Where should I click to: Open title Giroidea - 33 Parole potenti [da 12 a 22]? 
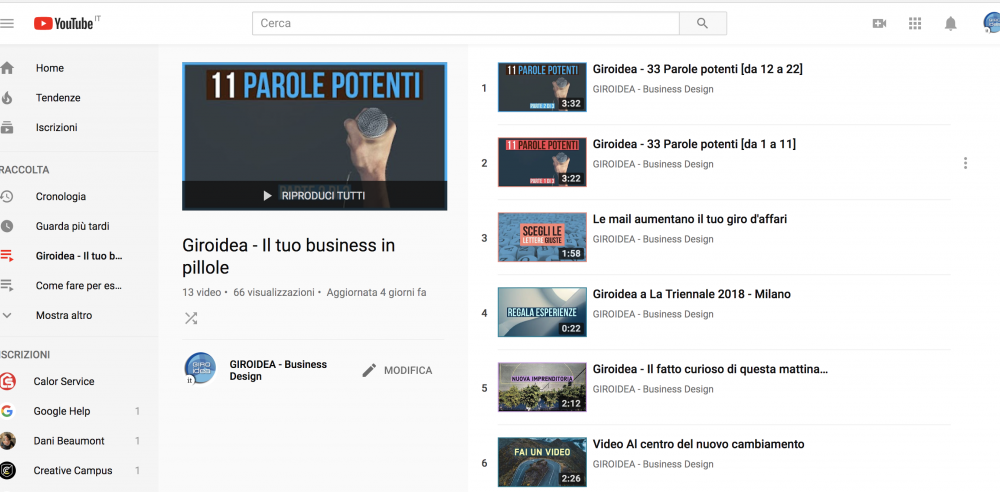[x=698, y=69]
